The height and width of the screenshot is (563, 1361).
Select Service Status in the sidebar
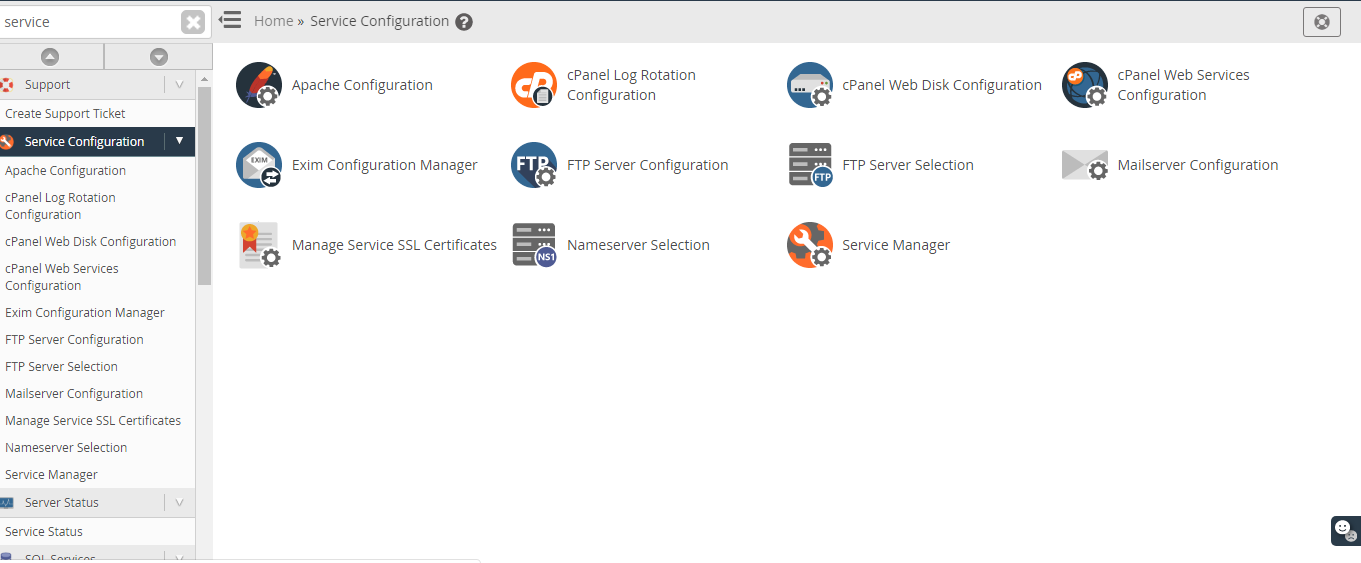[x=44, y=532]
